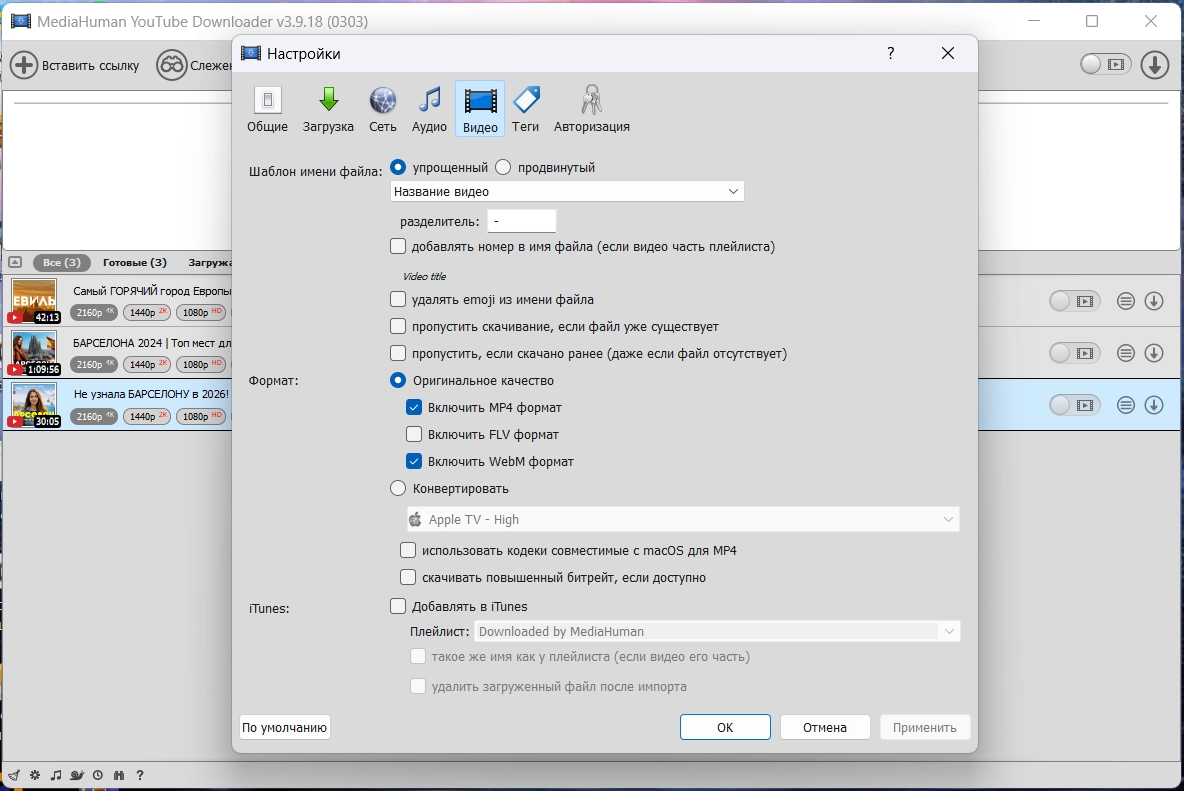Click the settings dialog help question mark
Viewport: 1184px width, 791px height.
[x=891, y=53]
